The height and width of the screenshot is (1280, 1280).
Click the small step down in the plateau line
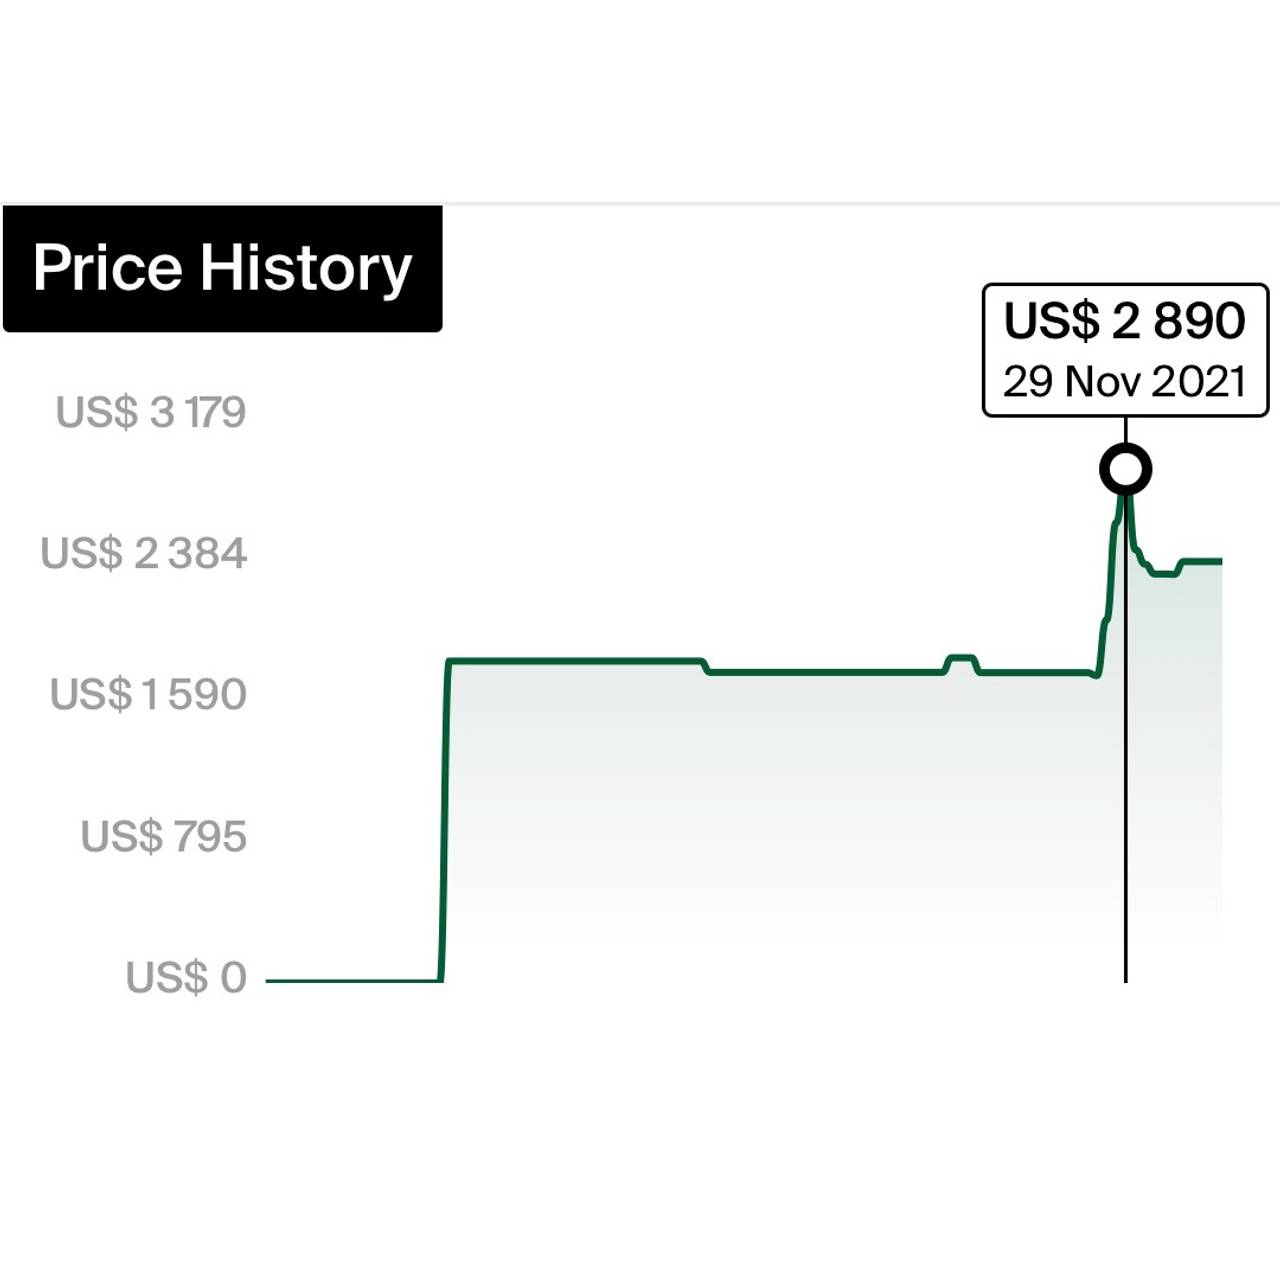point(705,667)
